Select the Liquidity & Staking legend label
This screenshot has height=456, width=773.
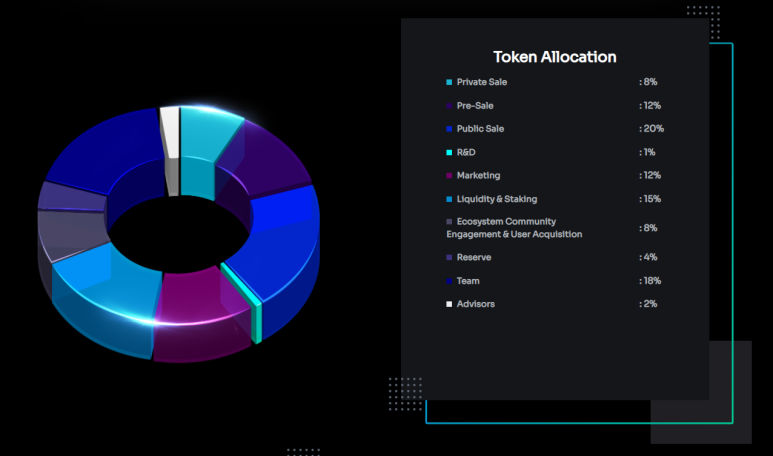497,199
